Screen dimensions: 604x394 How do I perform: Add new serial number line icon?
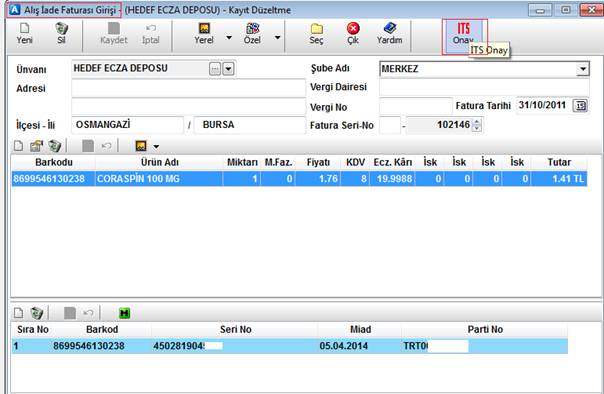[x=18, y=313]
